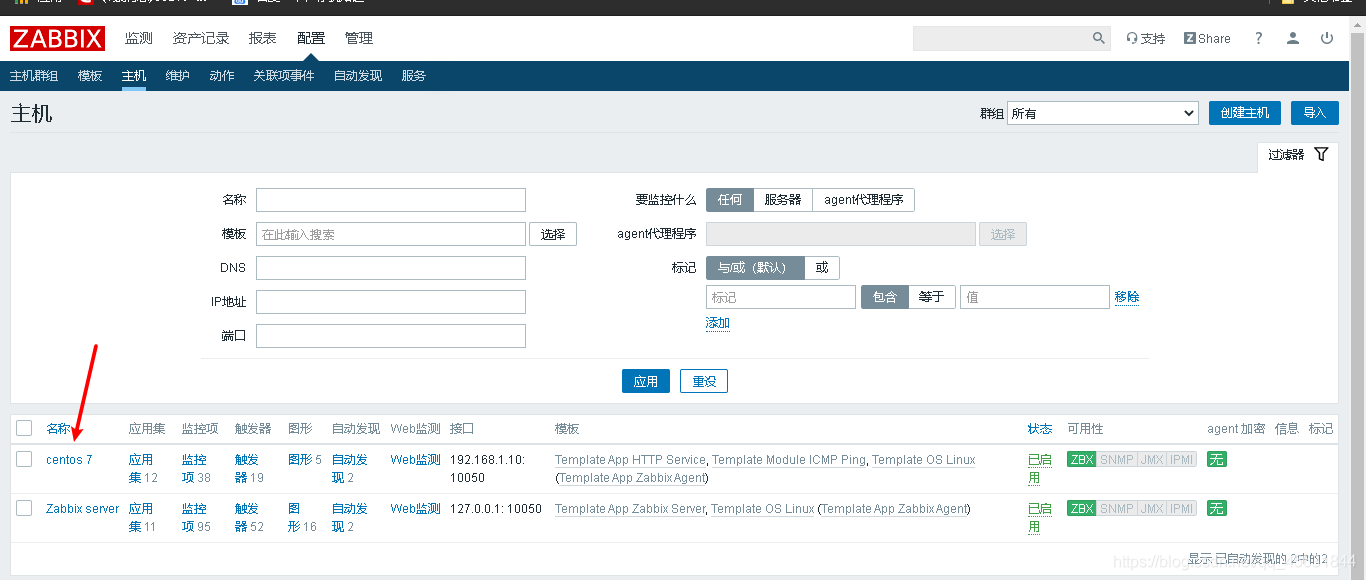
Task: Click the 导入 button
Action: coord(1315,113)
